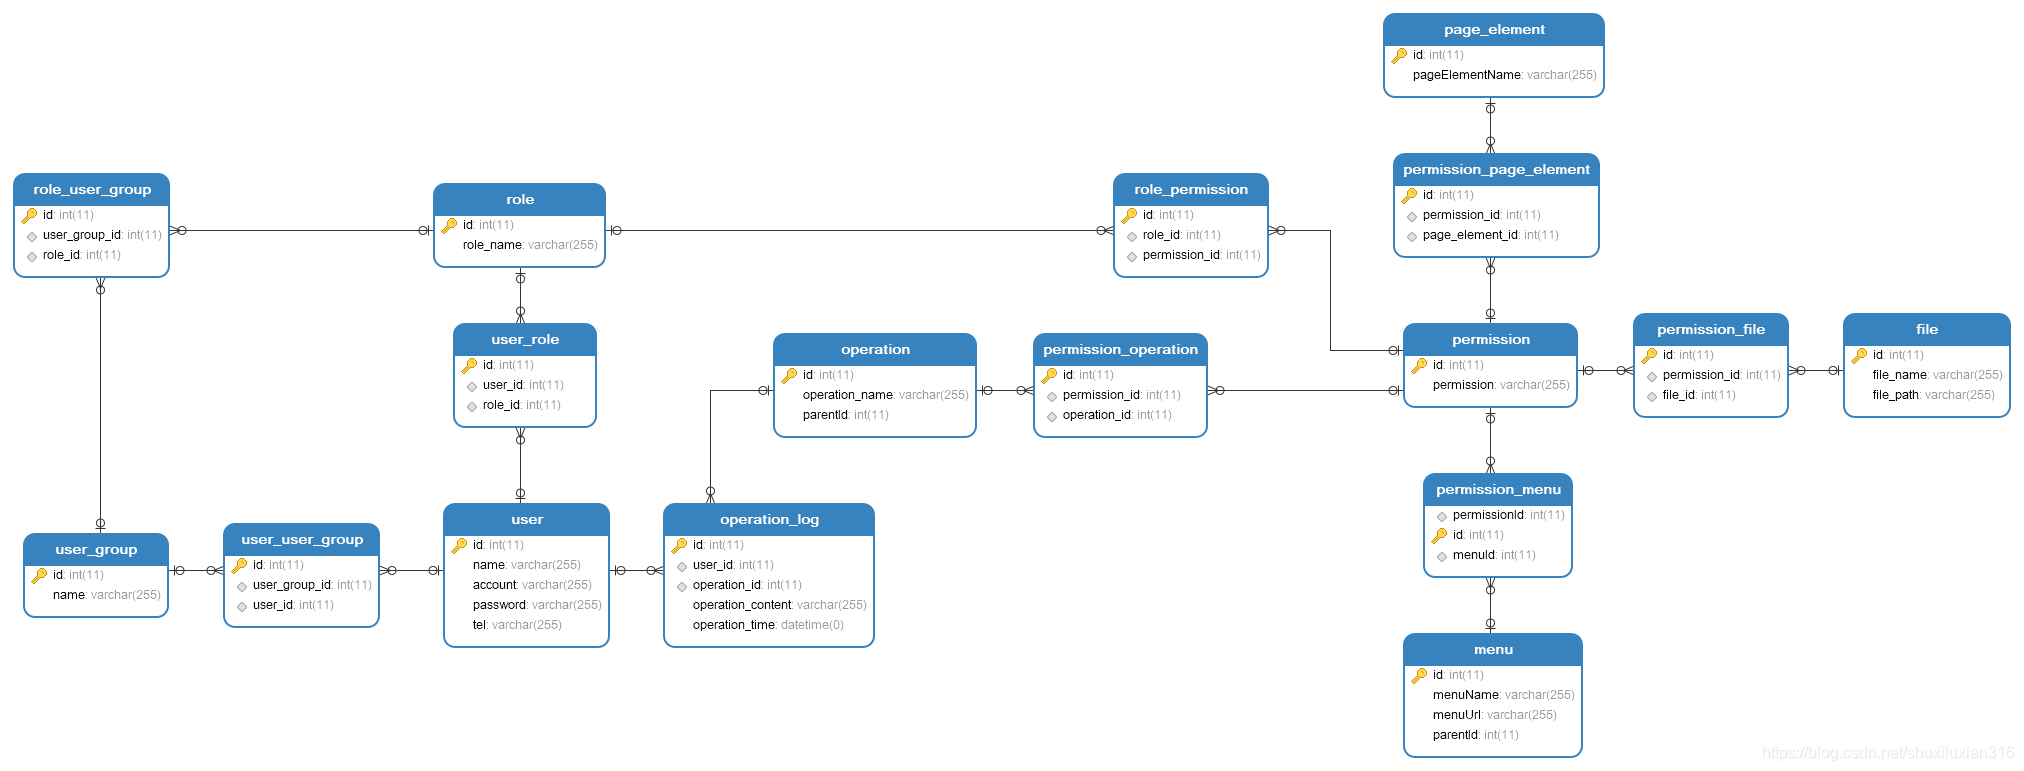The width and height of the screenshot is (2024, 771).
Task: Click the key icon in user_user_group table
Action: point(239,565)
